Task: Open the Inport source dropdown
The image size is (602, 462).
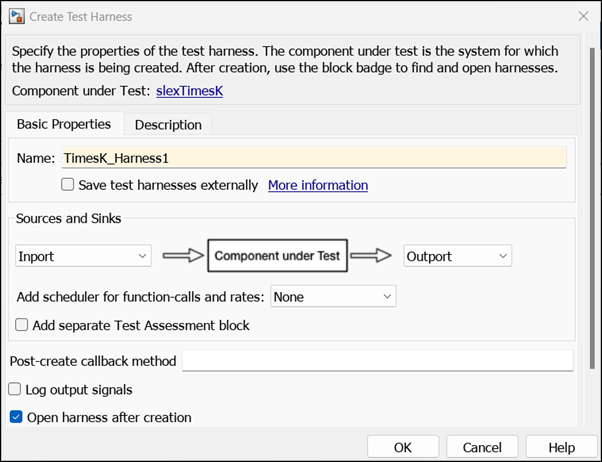Action: tap(83, 256)
